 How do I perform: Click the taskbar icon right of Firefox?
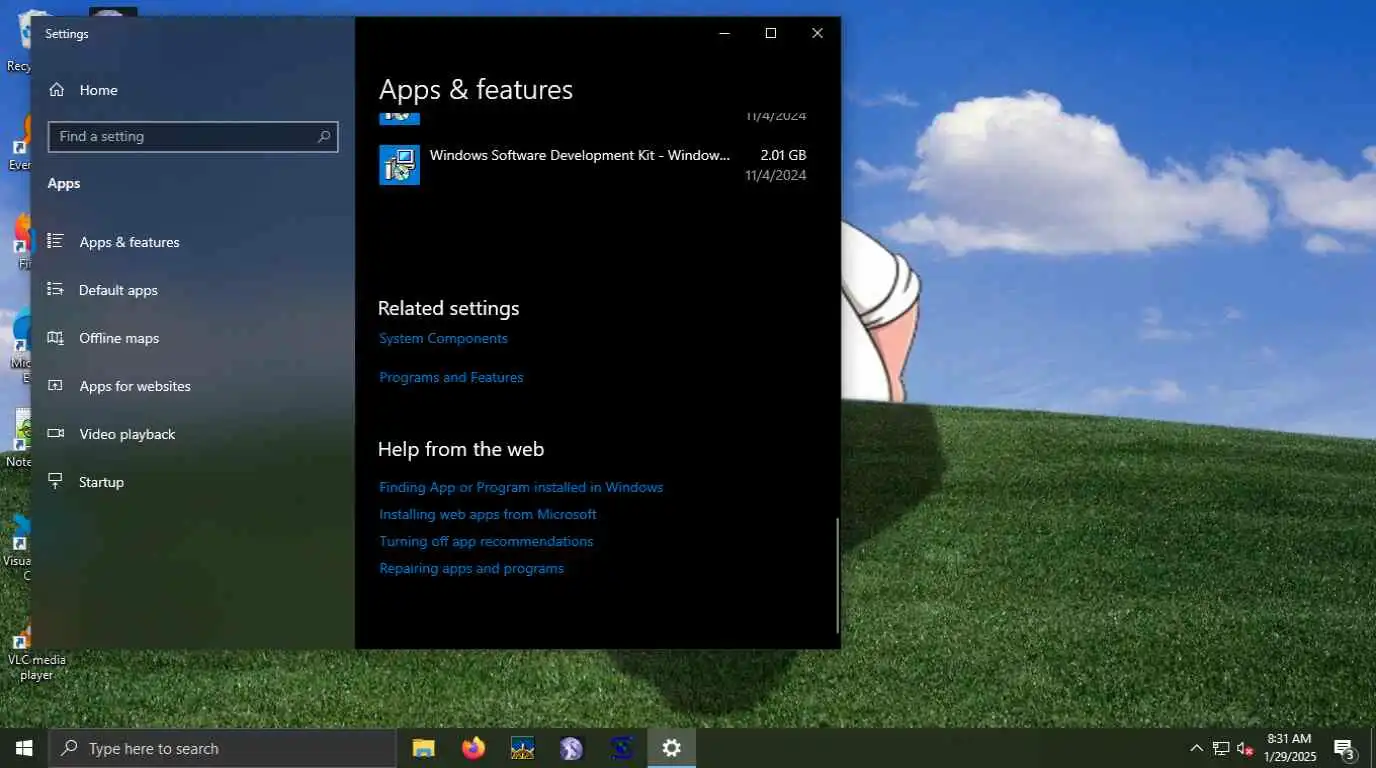(x=522, y=748)
